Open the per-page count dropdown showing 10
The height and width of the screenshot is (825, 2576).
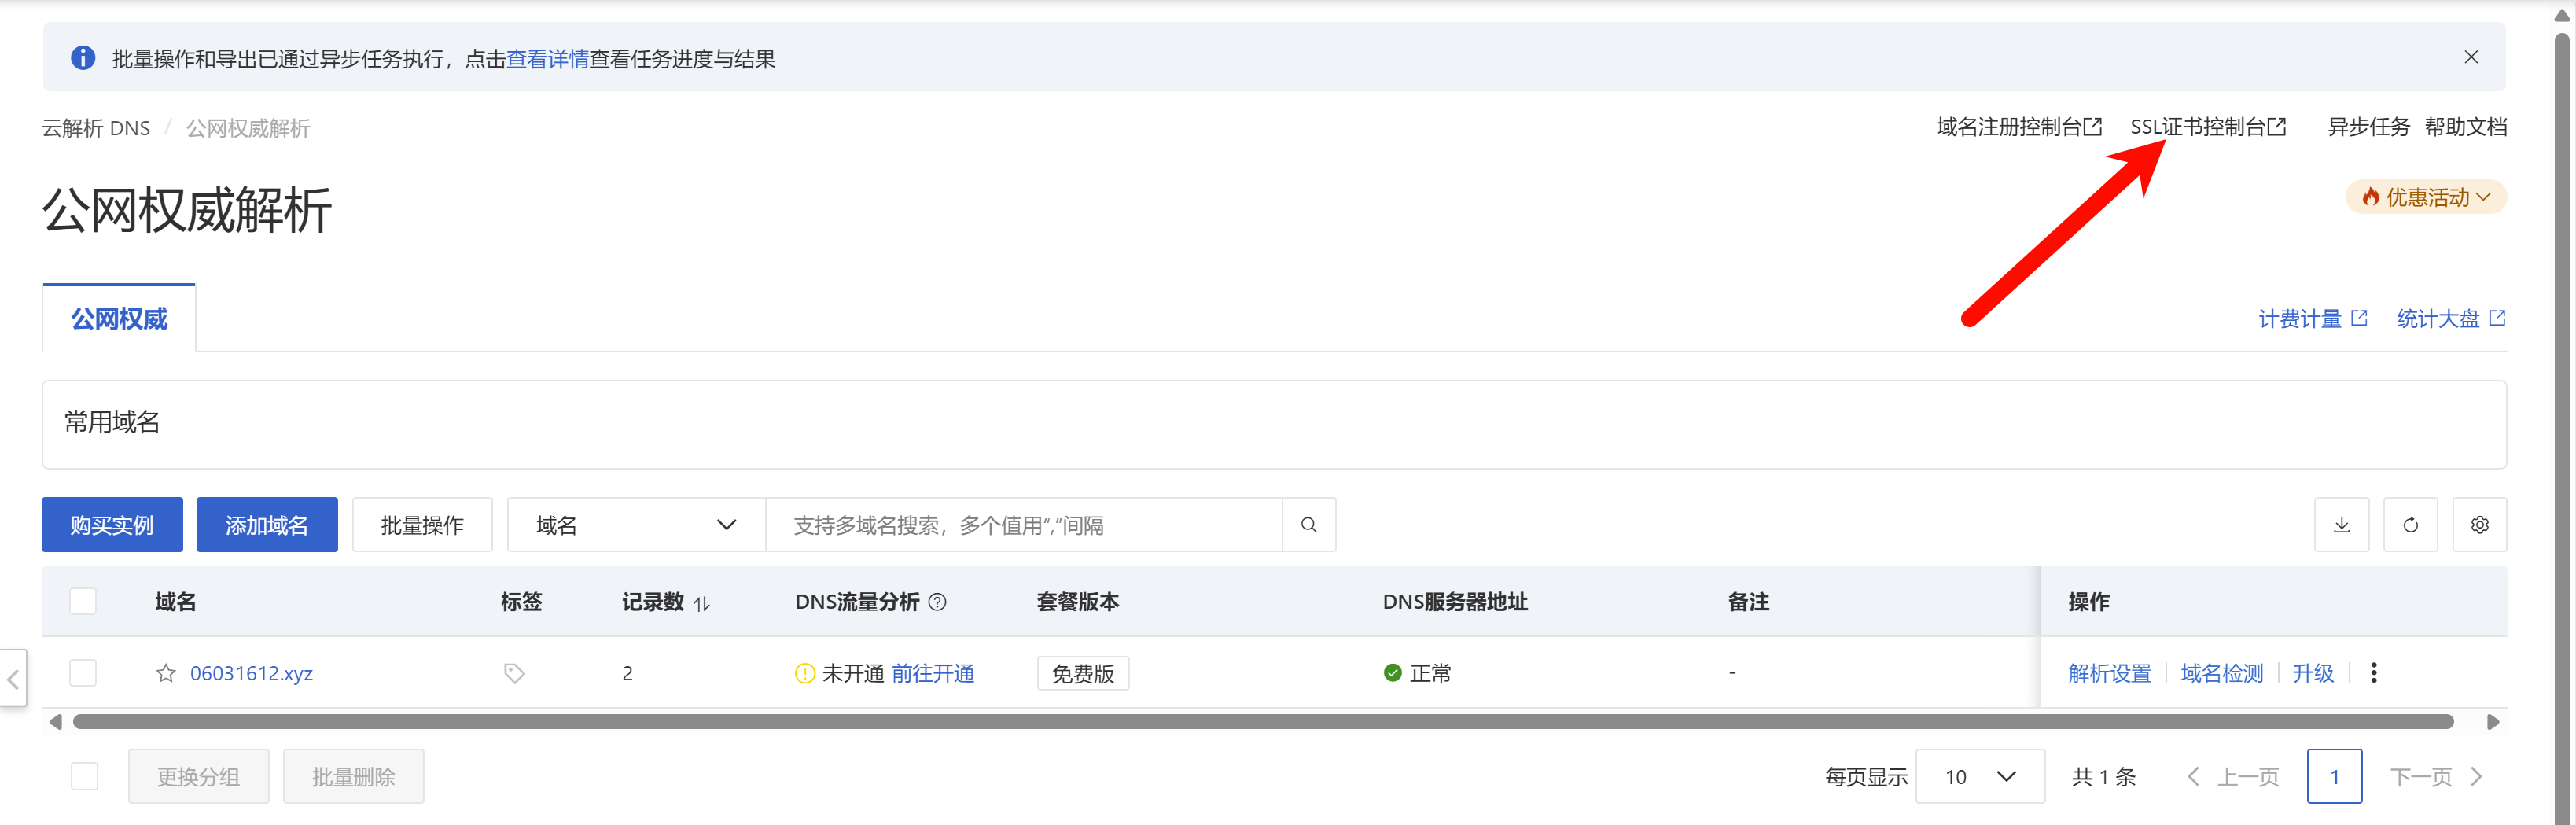click(x=1979, y=777)
